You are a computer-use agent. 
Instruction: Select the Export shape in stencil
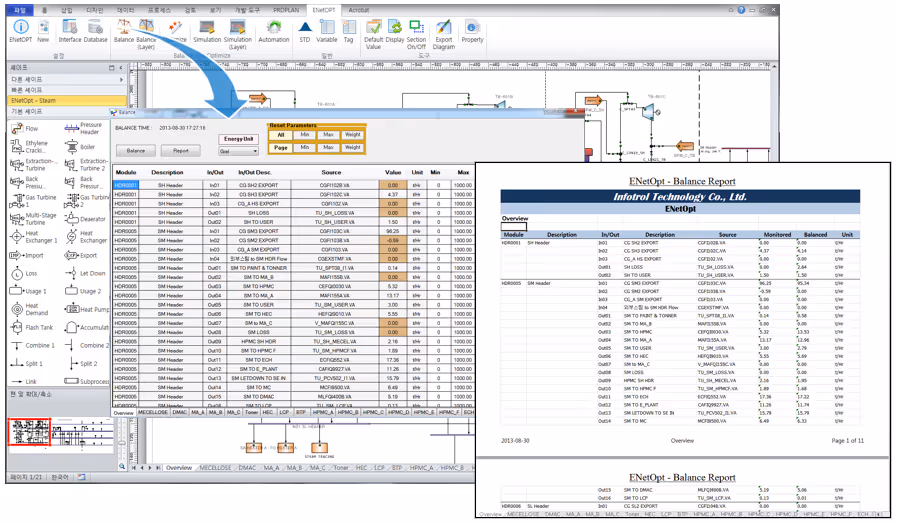point(81,255)
